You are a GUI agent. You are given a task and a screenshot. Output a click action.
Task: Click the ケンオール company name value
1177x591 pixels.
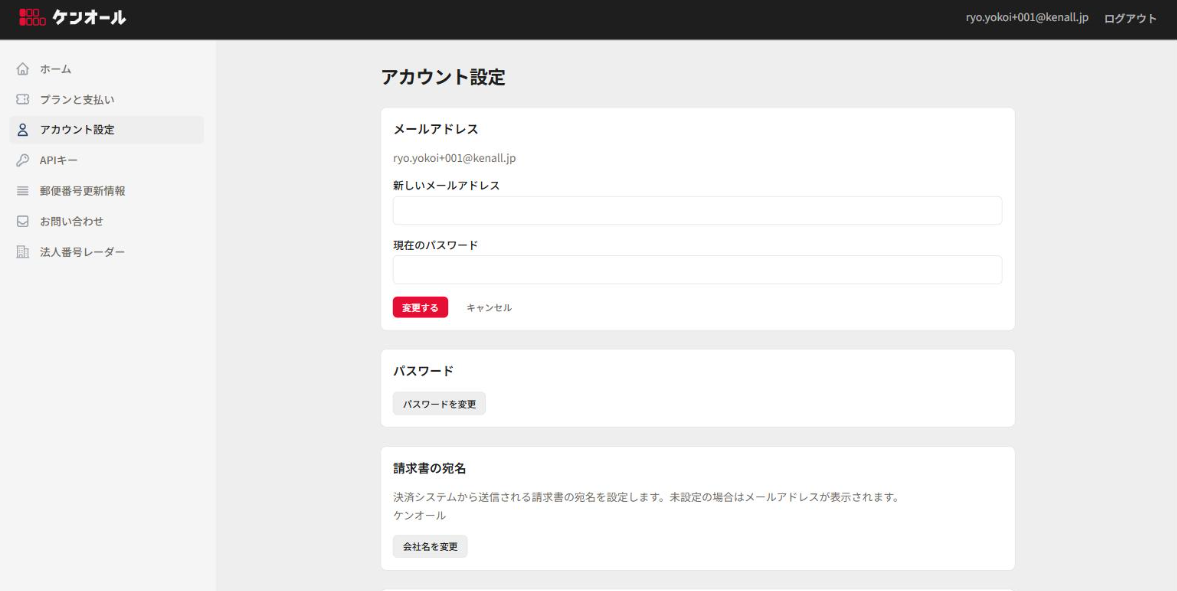[x=419, y=515]
